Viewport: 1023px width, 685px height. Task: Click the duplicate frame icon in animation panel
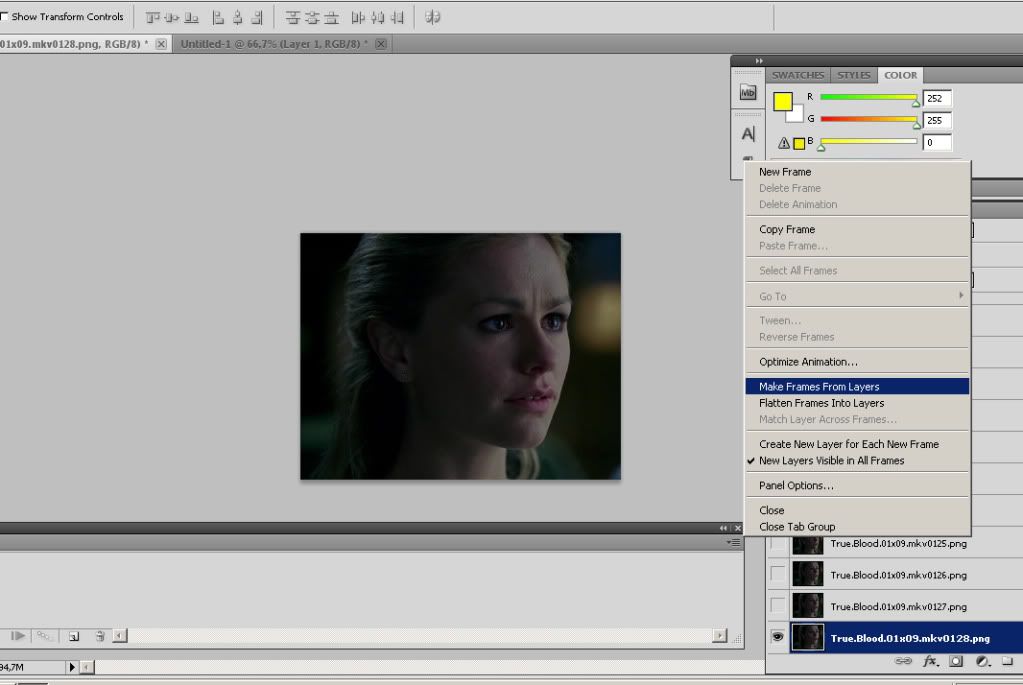pyautogui.click(x=74, y=635)
